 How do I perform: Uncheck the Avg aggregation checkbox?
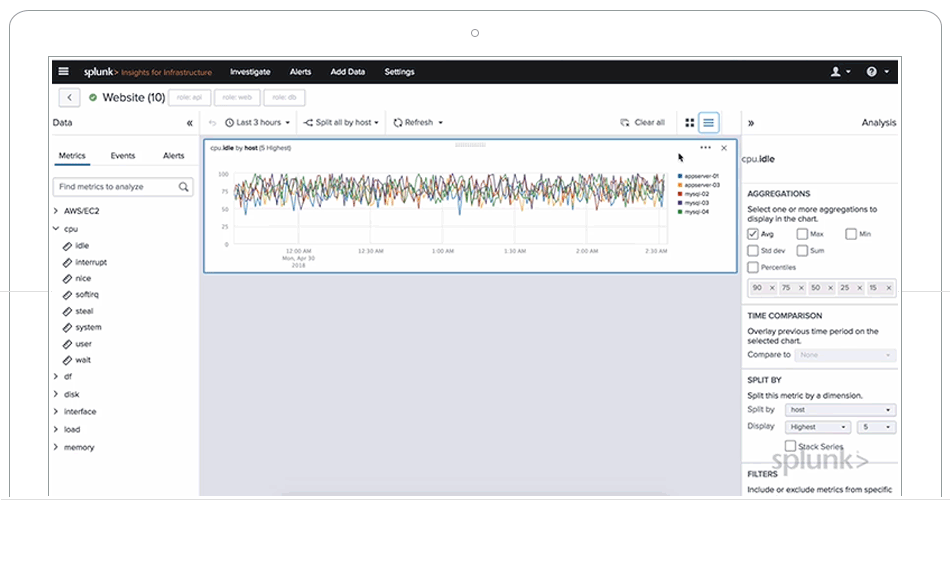(753, 234)
